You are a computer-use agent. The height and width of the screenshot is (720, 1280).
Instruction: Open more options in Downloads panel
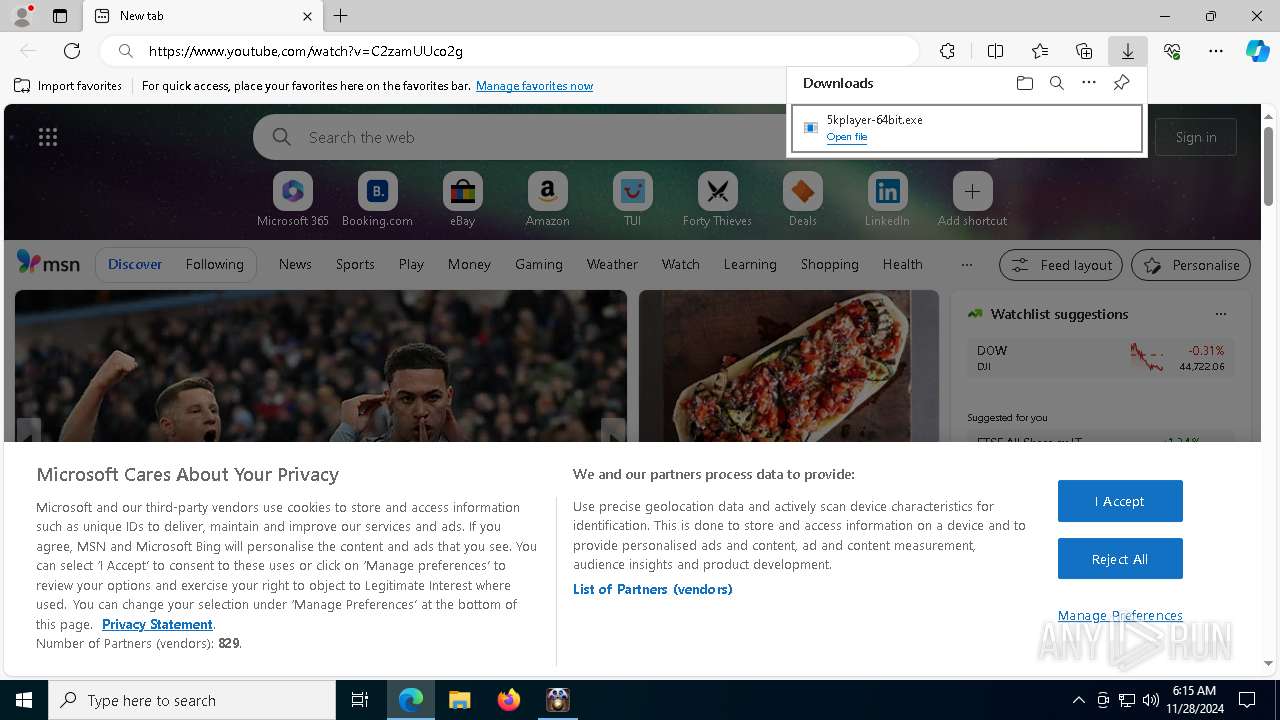coord(1089,83)
